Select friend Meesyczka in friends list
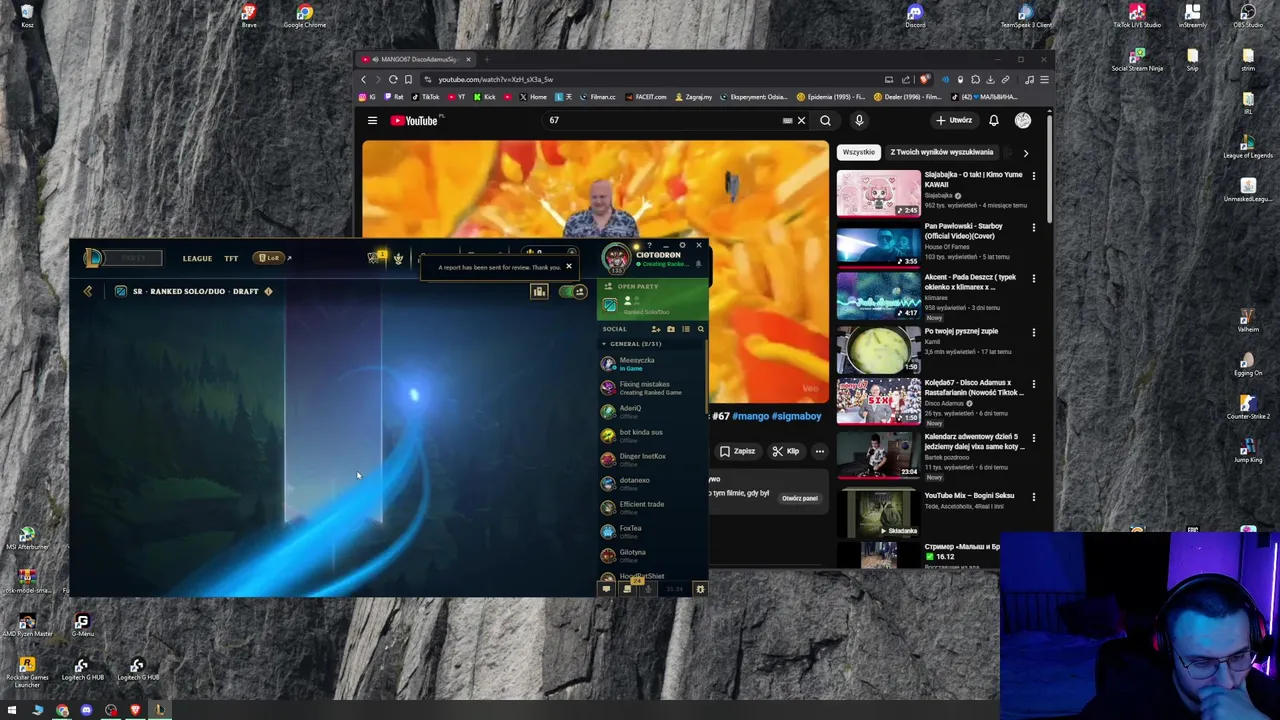Viewport: 1280px width, 720px height. click(x=651, y=364)
